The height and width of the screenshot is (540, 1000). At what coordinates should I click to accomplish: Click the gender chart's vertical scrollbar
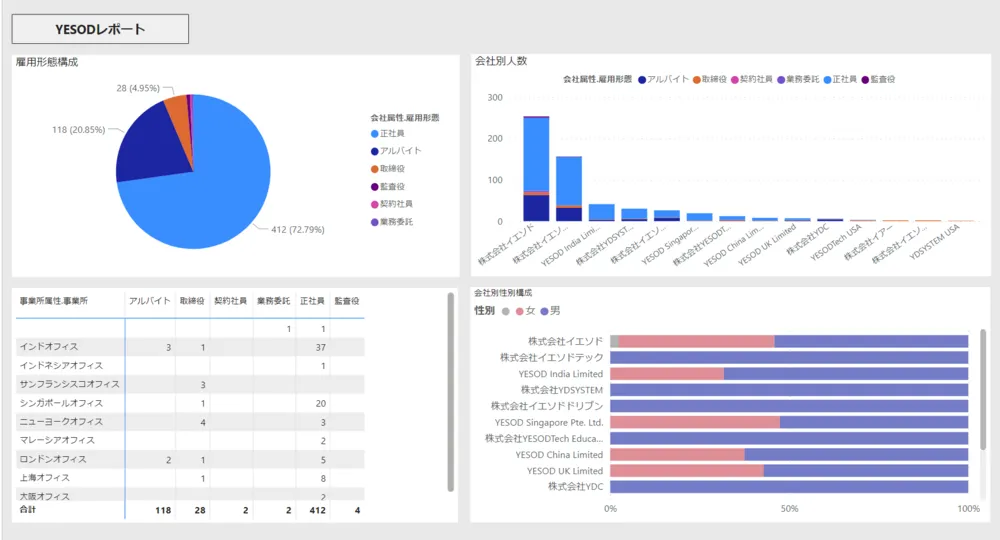tap(983, 389)
